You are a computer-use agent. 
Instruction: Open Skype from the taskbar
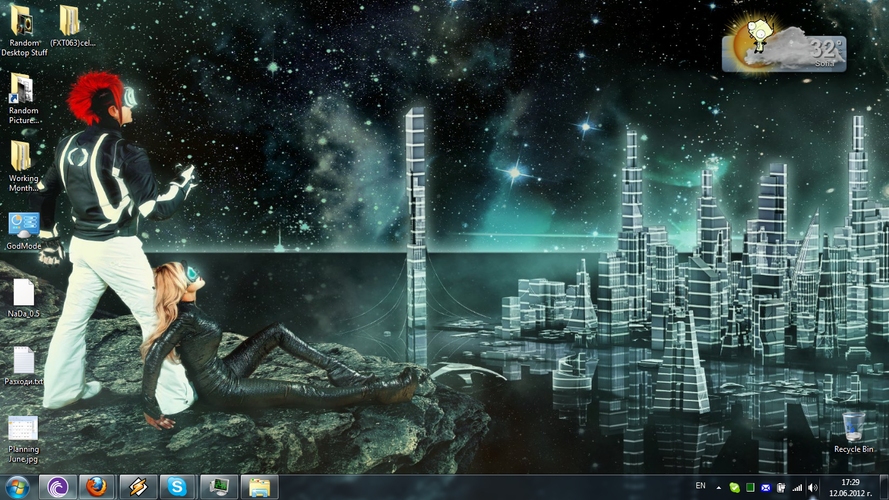tap(177, 487)
